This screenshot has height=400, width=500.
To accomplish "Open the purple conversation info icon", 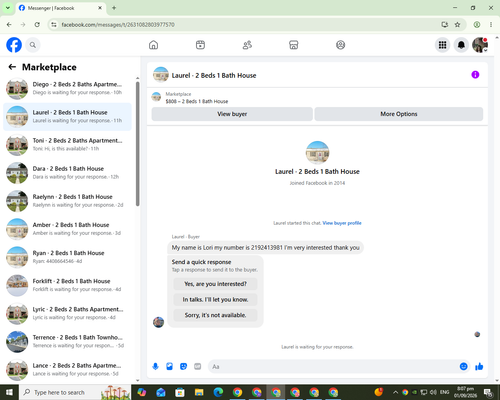I will 475,75.
